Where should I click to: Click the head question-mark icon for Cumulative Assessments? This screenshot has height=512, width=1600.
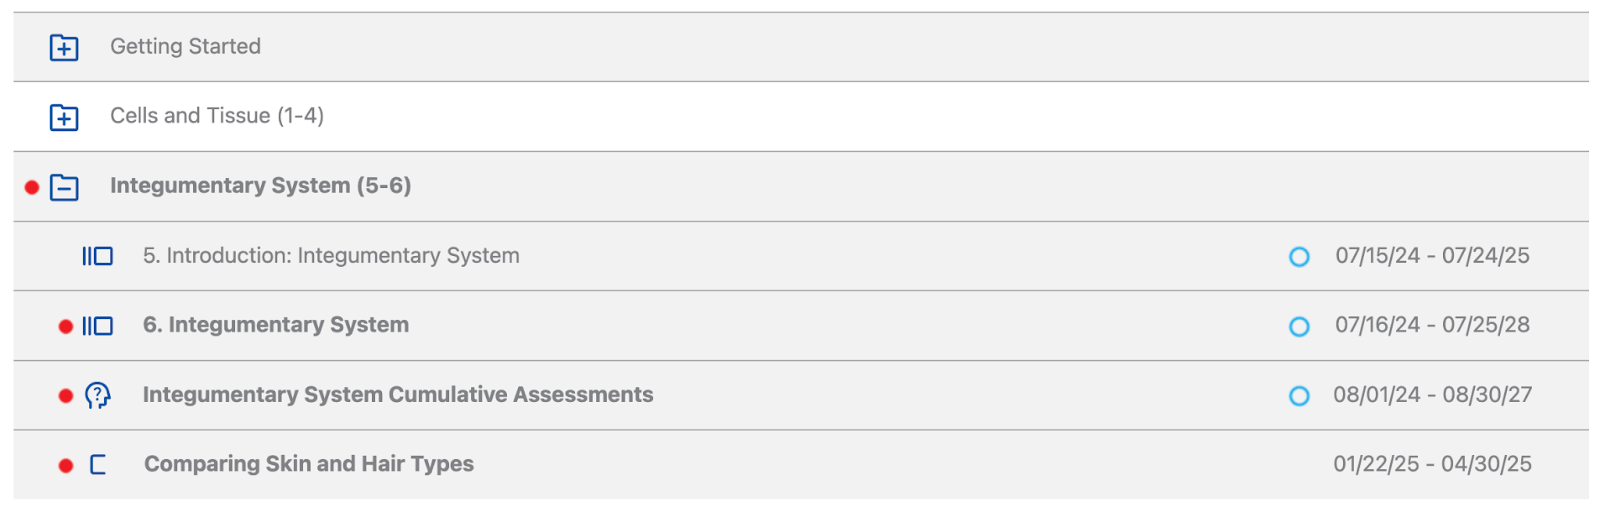click(97, 395)
